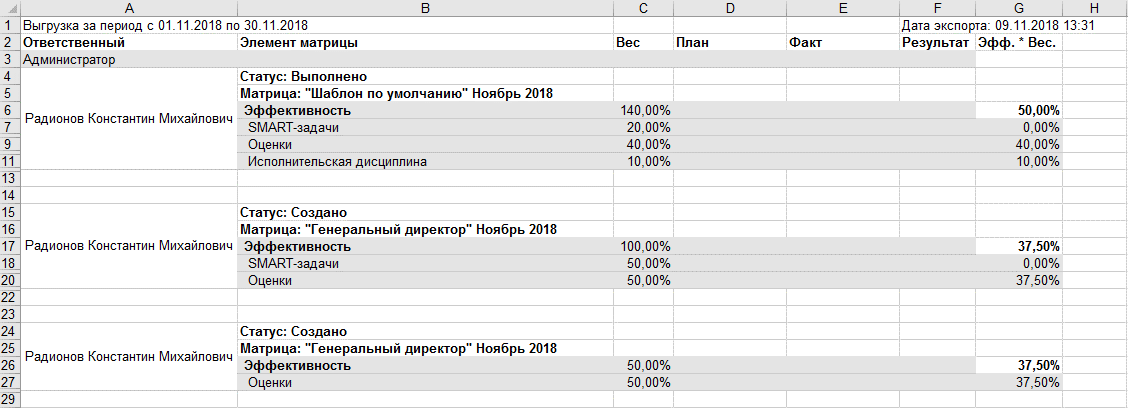Select the 'Шаблон по умолчанию' matrix cell
This screenshot has height=408, width=1128.
(x=398, y=93)
